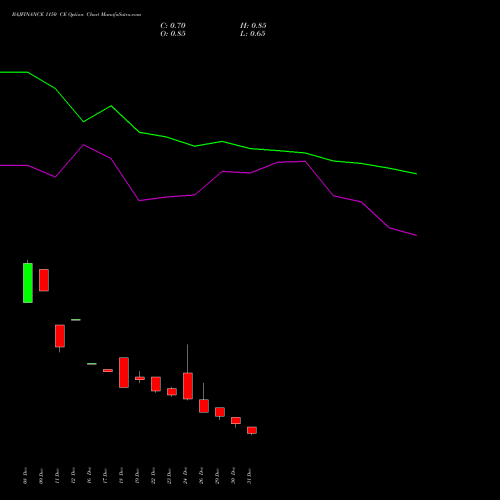Select the tall red candle for 18 Dec

[x=124, y=372]
